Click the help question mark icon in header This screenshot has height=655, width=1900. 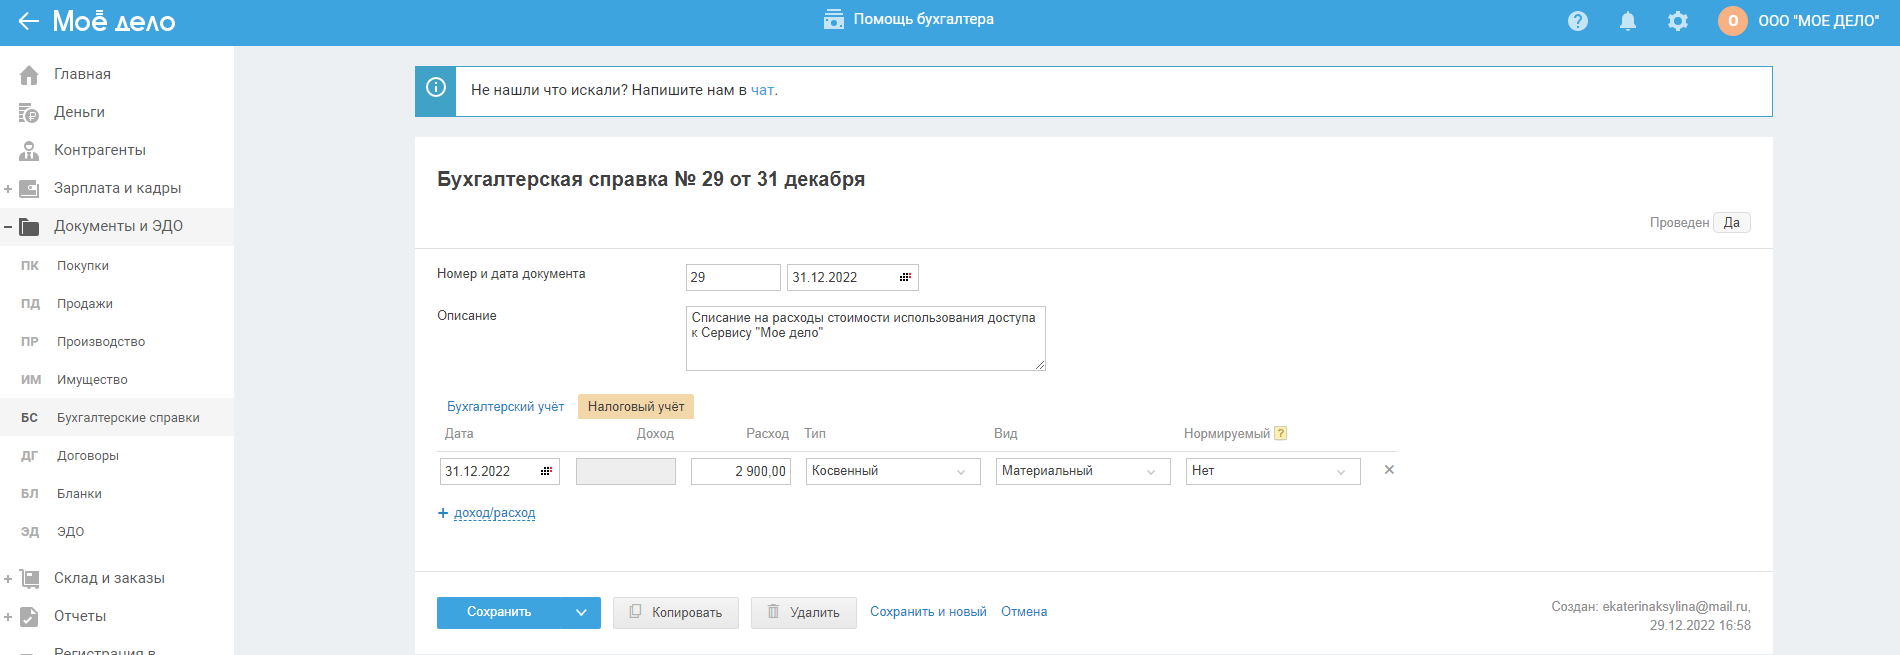(1578, 21)
